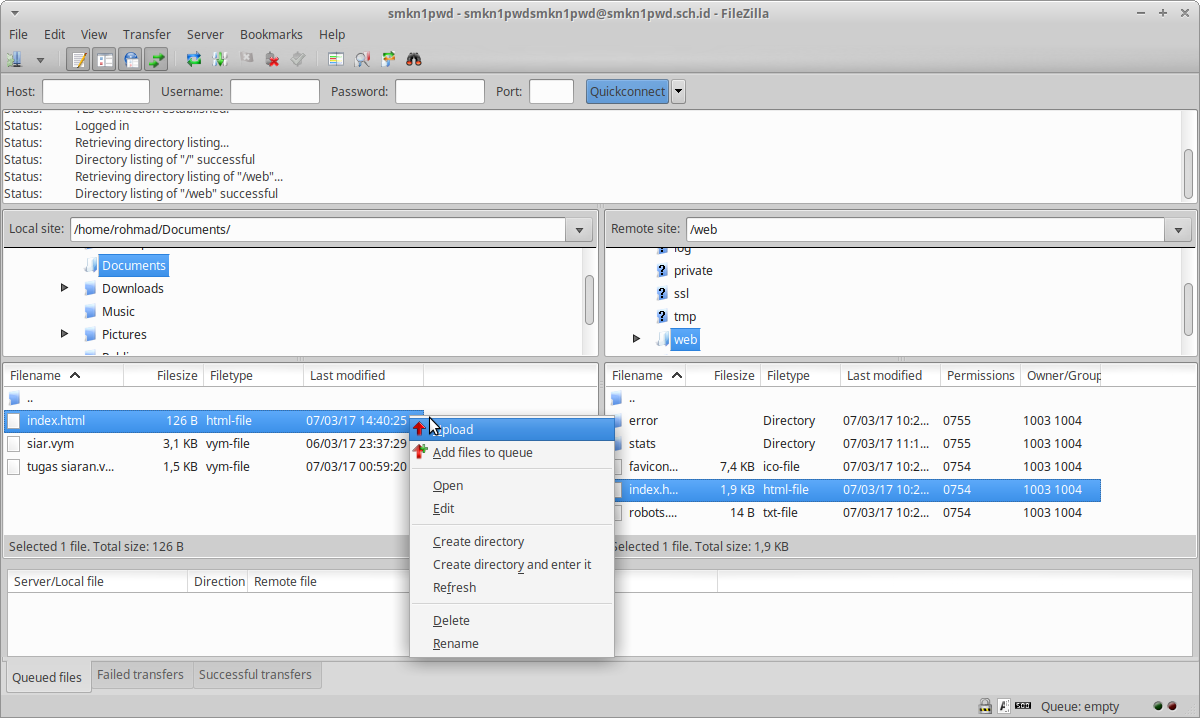Screen dimensions: 1200x718
Task: Switch to the Failed transfers tab
Action: pyautogui.click(x=140, y=675)
